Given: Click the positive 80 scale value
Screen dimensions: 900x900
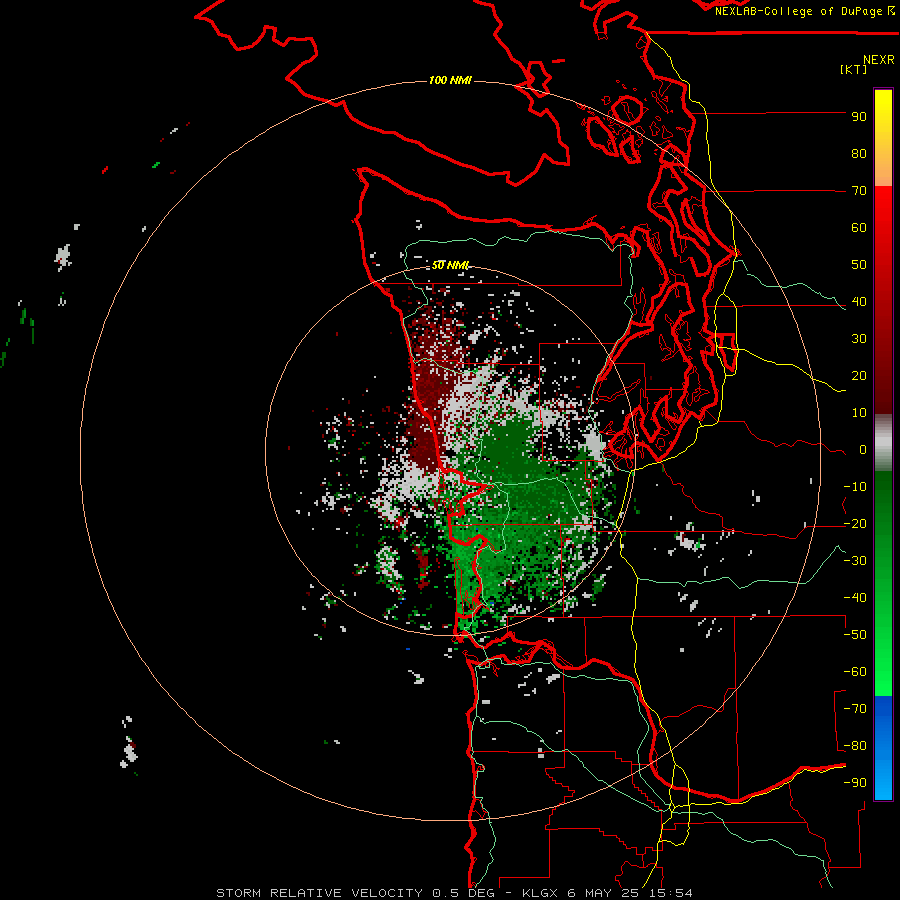Looking at the screenshot, I should [859, 154].
